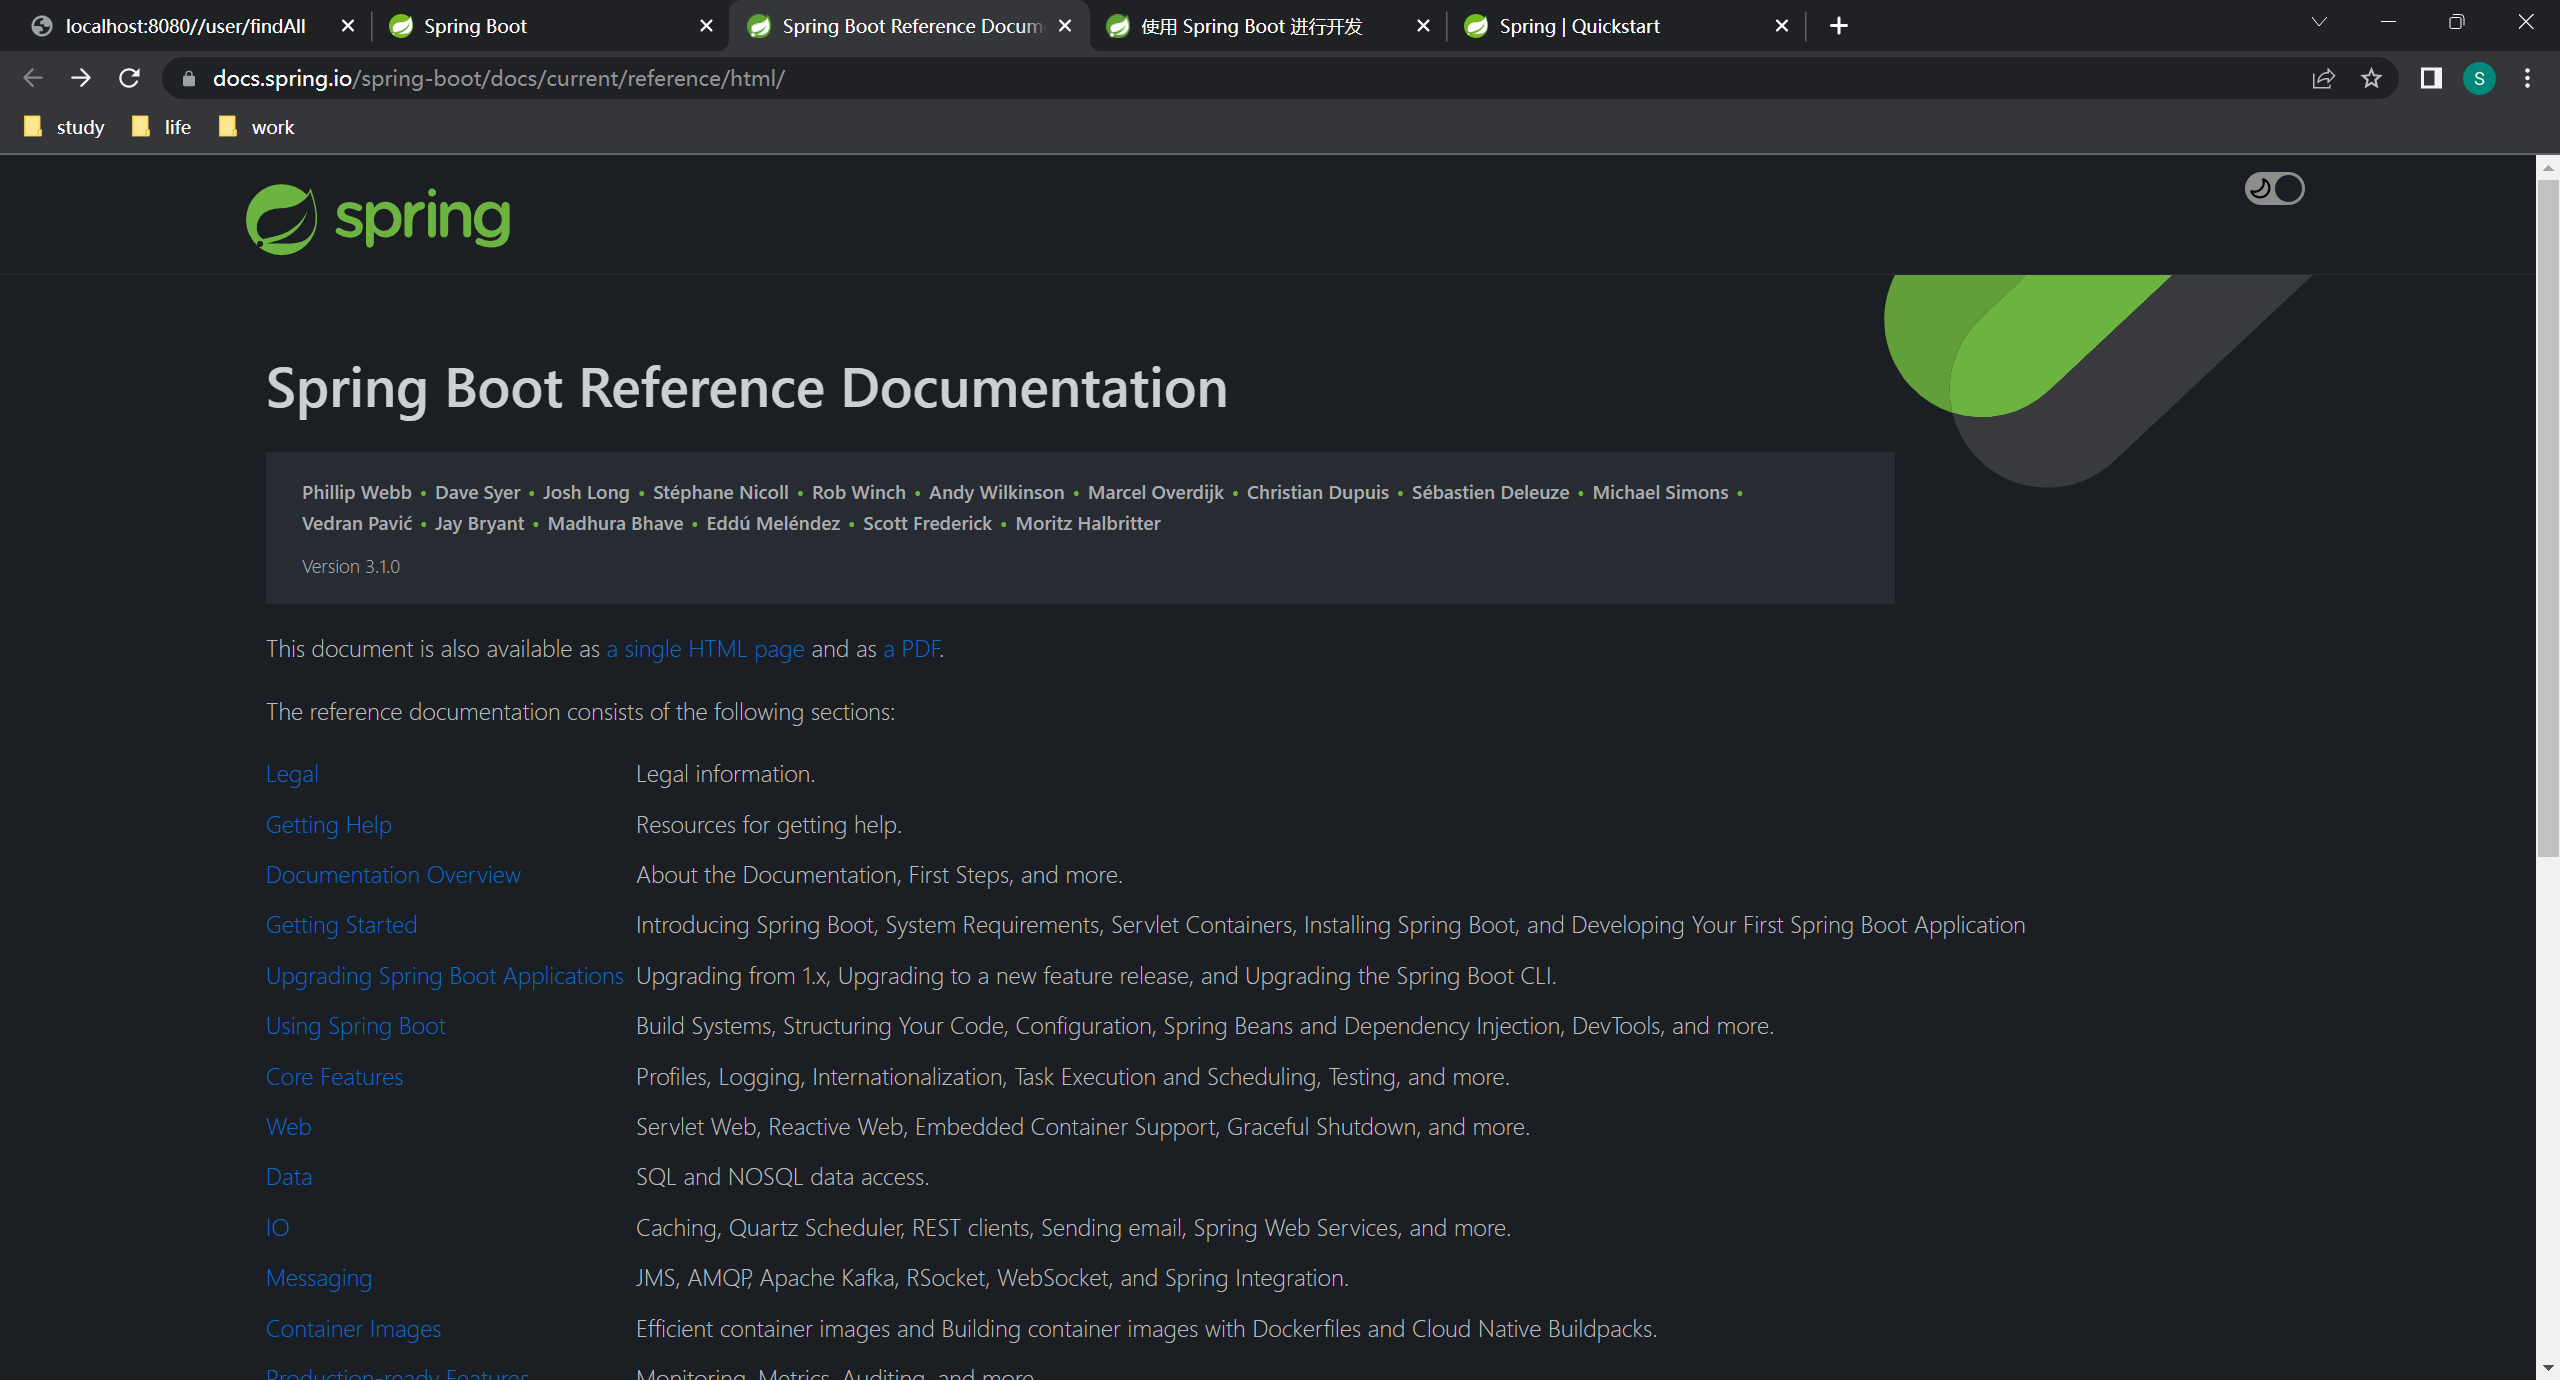Screen dimensions: 2560x1380
Task: Click author name Moritz Halbritter
Action: click(x=1088, y=523)
